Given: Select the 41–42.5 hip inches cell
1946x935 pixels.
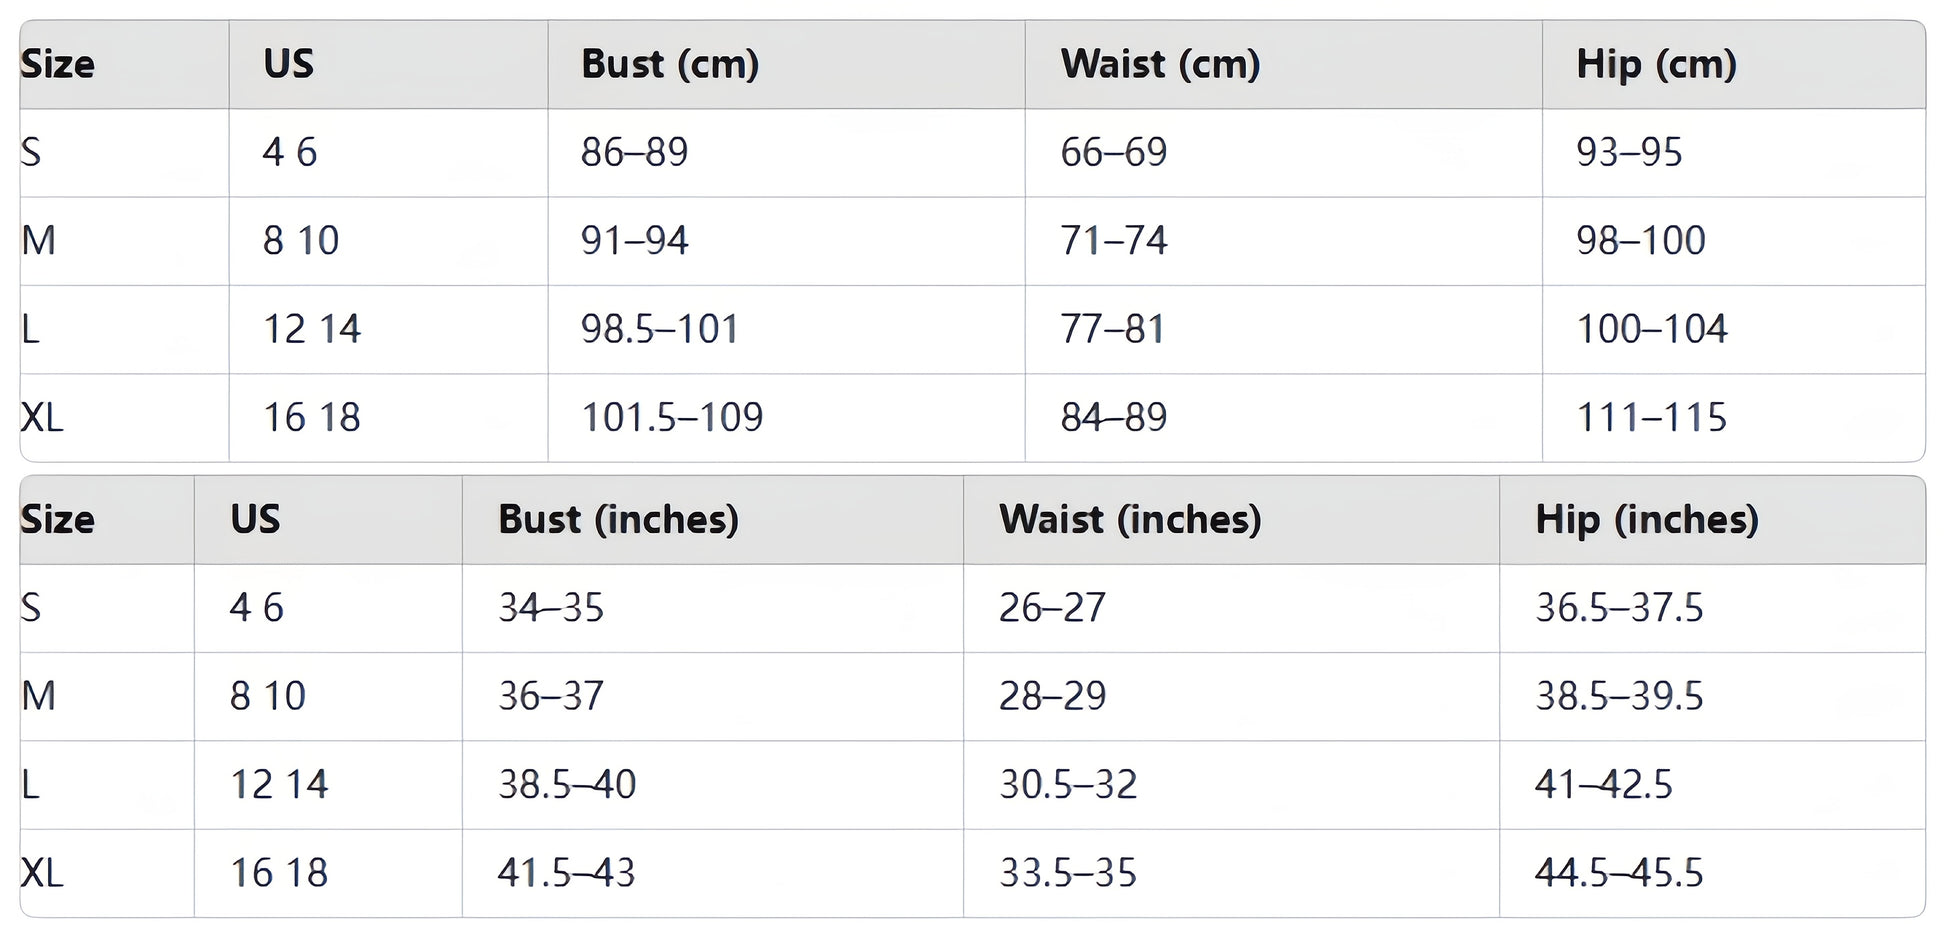Looking at the screenshot, I should coord(1603,785).
